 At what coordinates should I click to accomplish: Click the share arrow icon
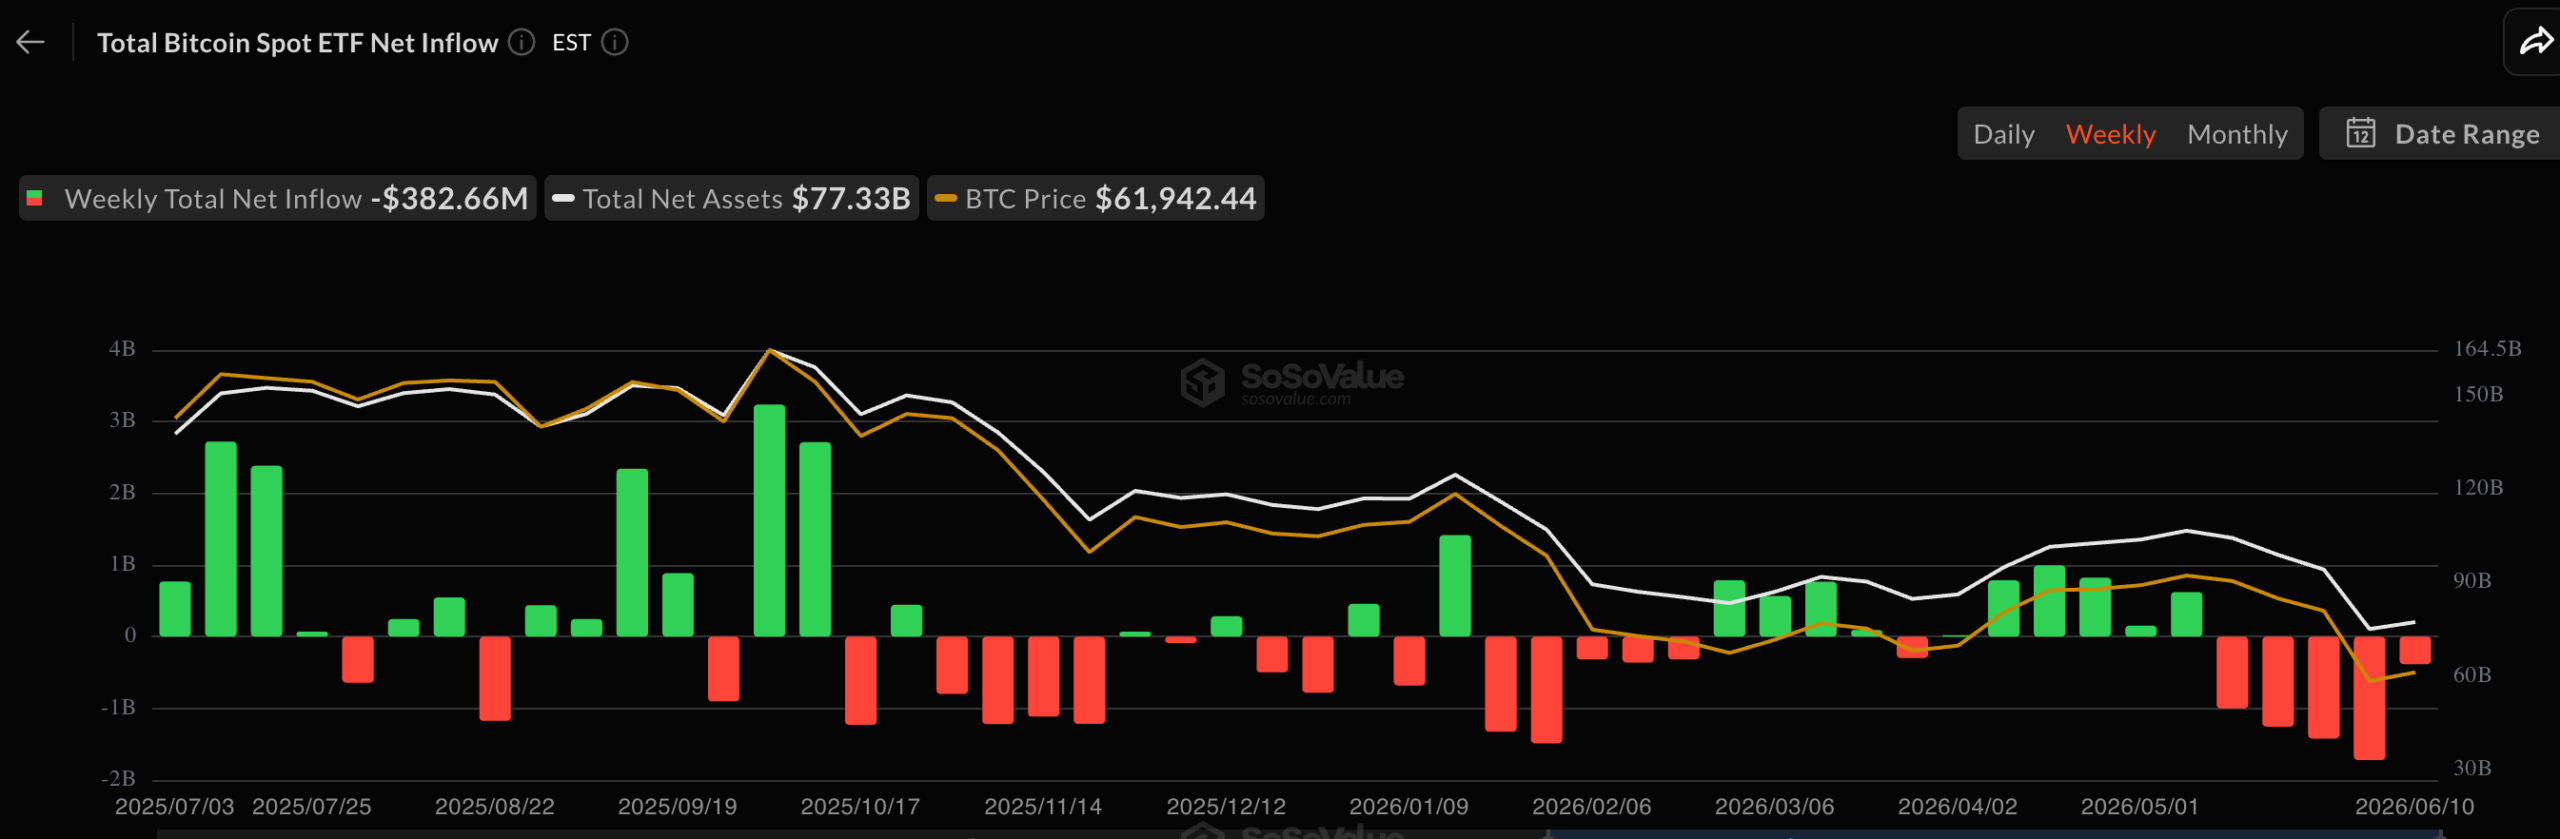point(2536,42)
